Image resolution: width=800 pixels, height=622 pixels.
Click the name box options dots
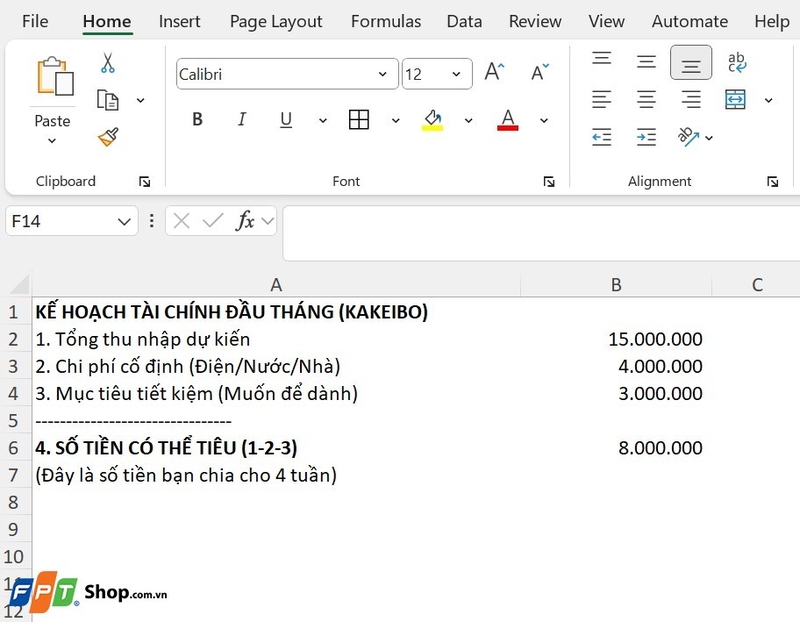pos(152,221)
